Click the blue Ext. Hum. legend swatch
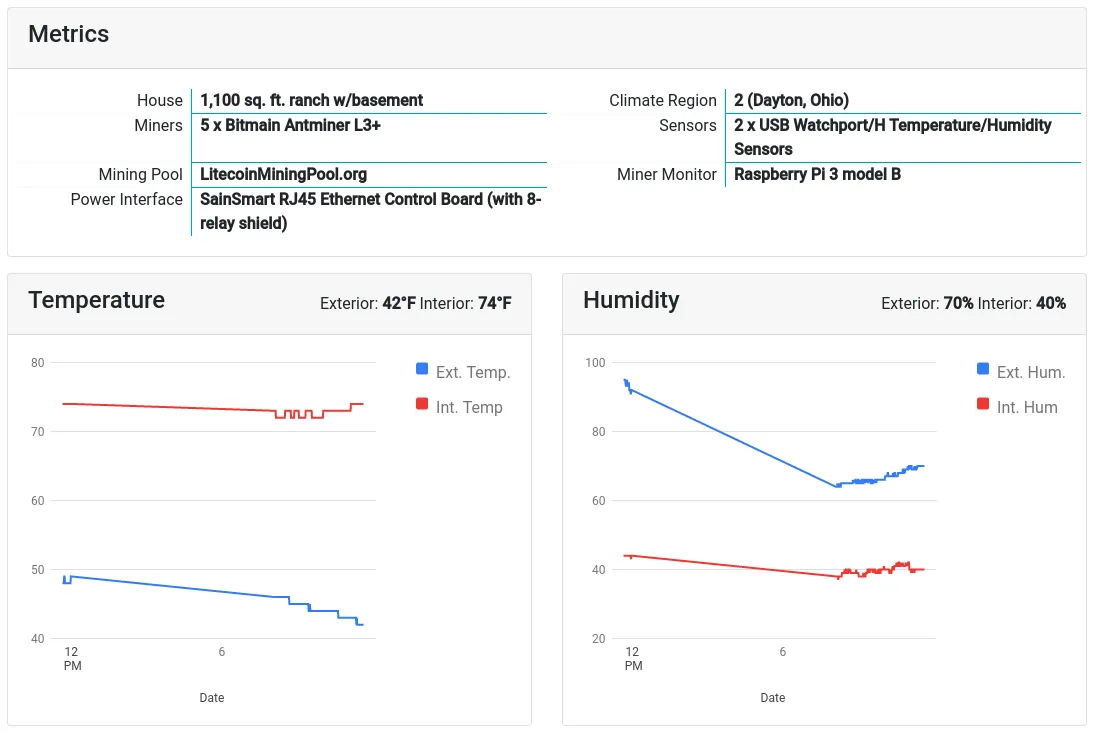1095x733 pixels. (x=983, y=369)
